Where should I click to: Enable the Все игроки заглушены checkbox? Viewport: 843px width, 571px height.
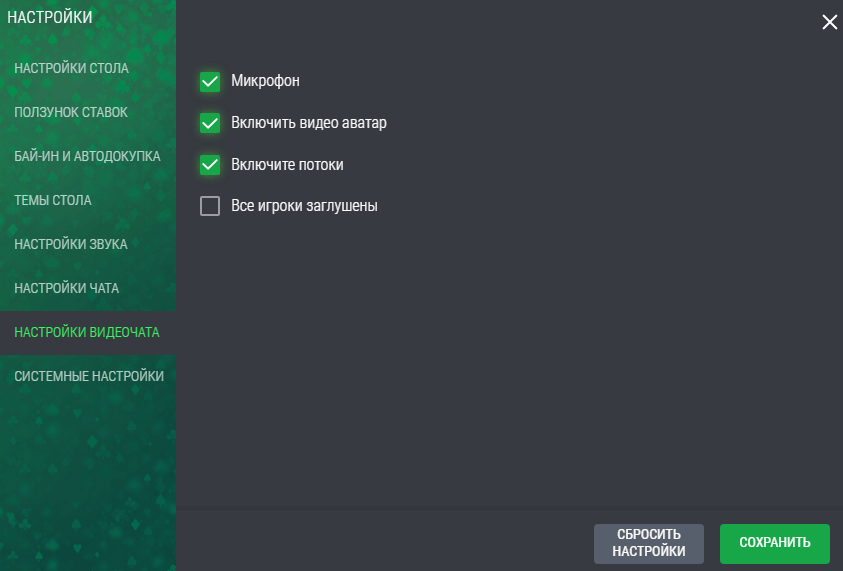point(210,206)
